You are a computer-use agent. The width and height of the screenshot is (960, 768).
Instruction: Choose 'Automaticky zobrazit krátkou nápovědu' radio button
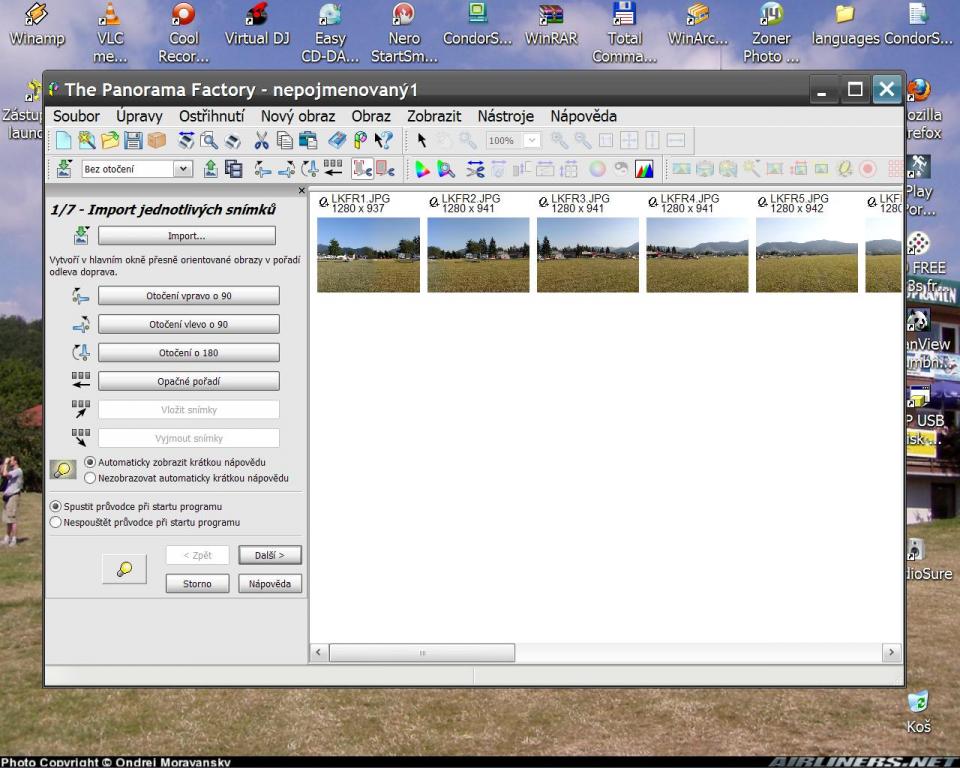coord(91,462)
